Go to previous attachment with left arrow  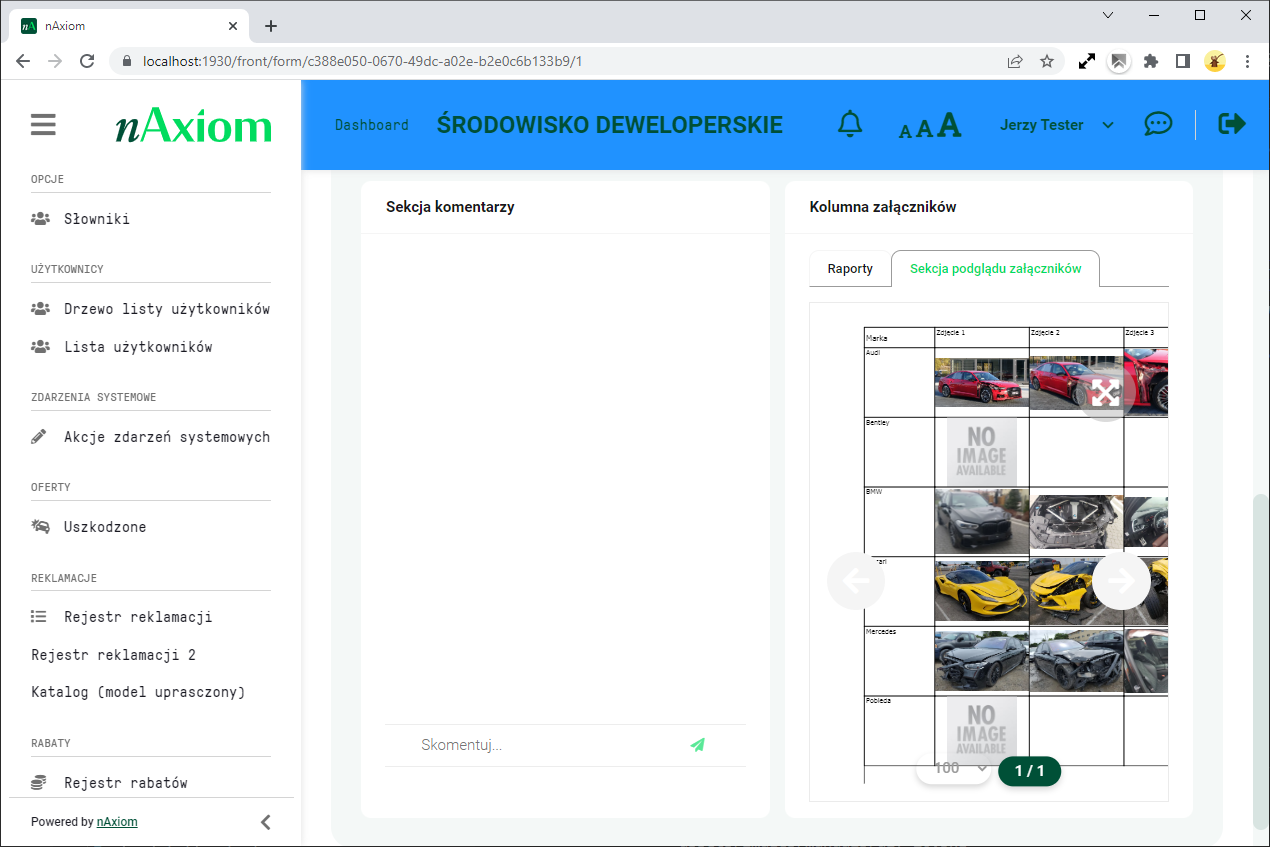(856, 581)
